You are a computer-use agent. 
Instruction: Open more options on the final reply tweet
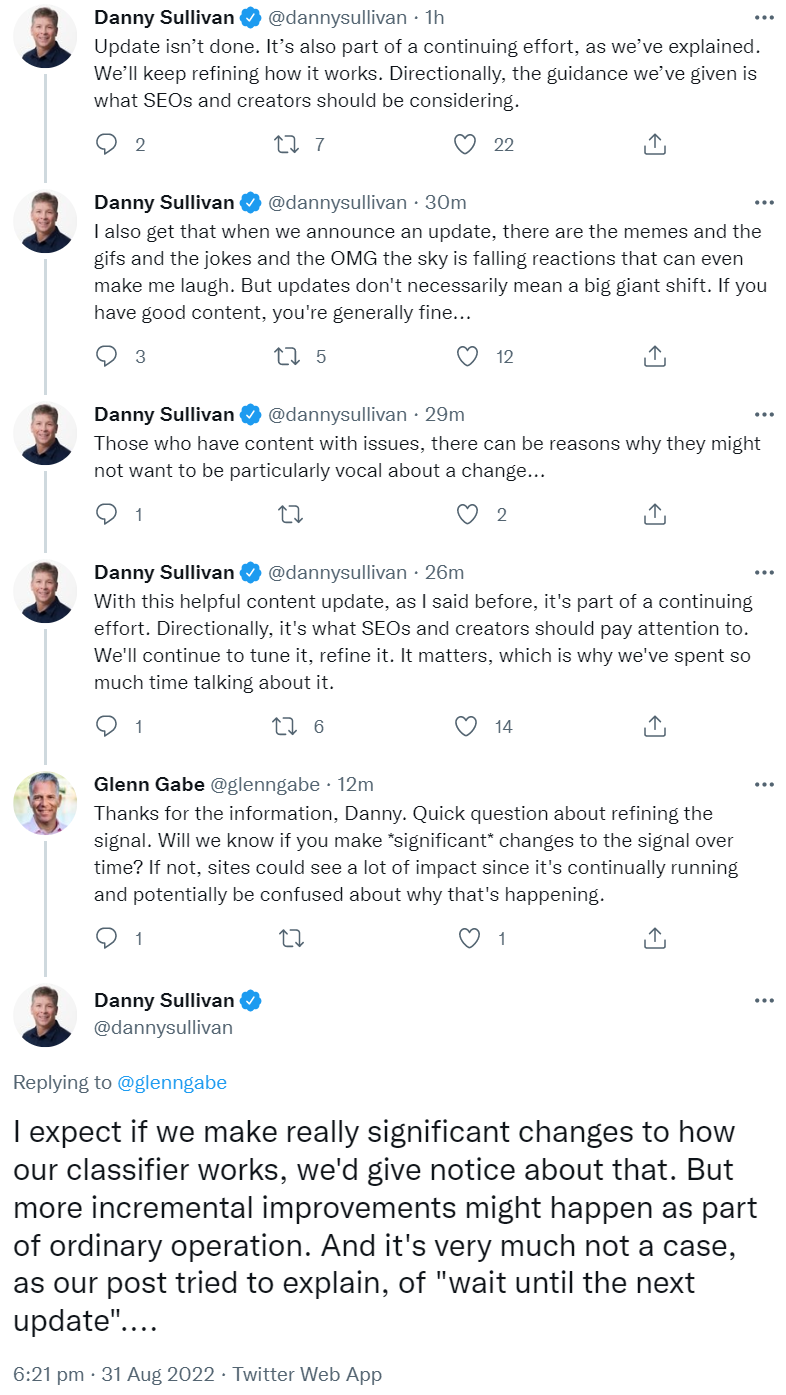764,1000
